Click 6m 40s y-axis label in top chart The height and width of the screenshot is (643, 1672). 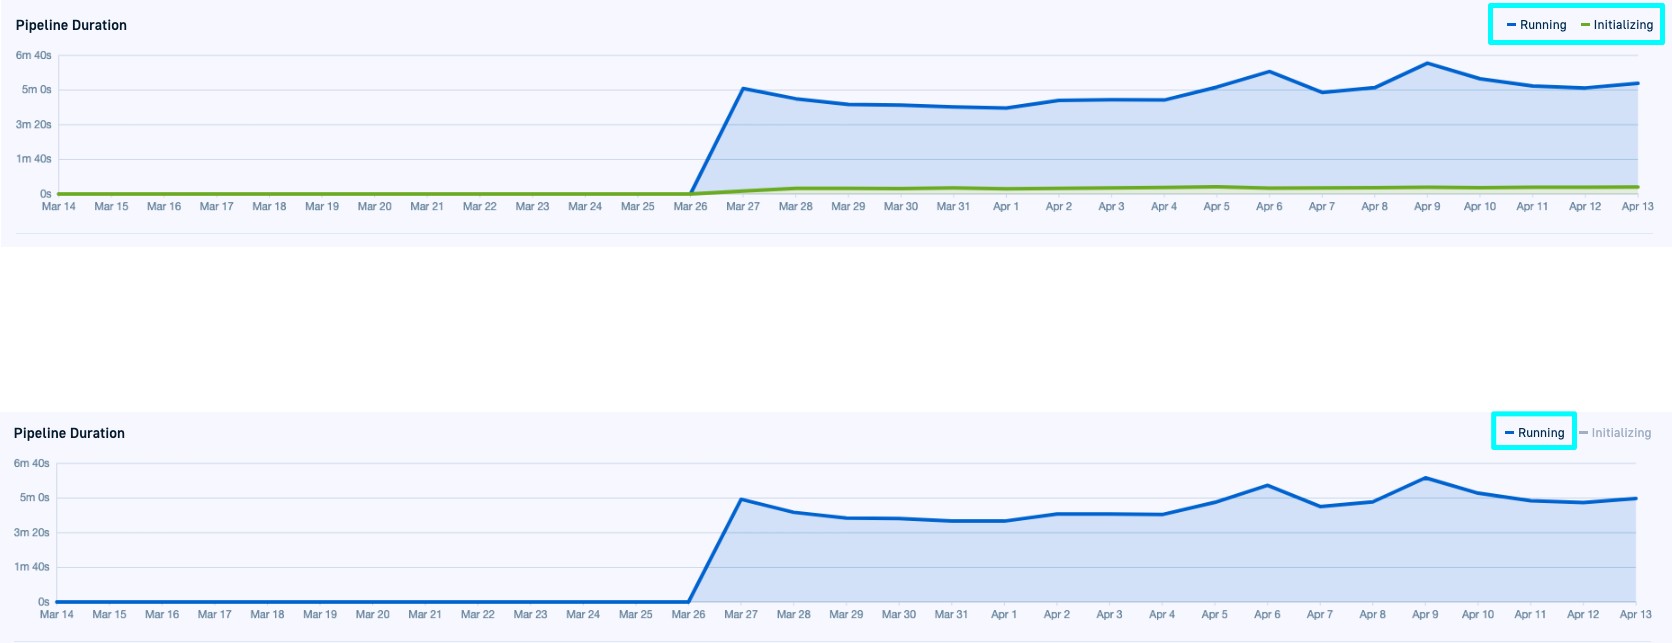pos(33,56)
